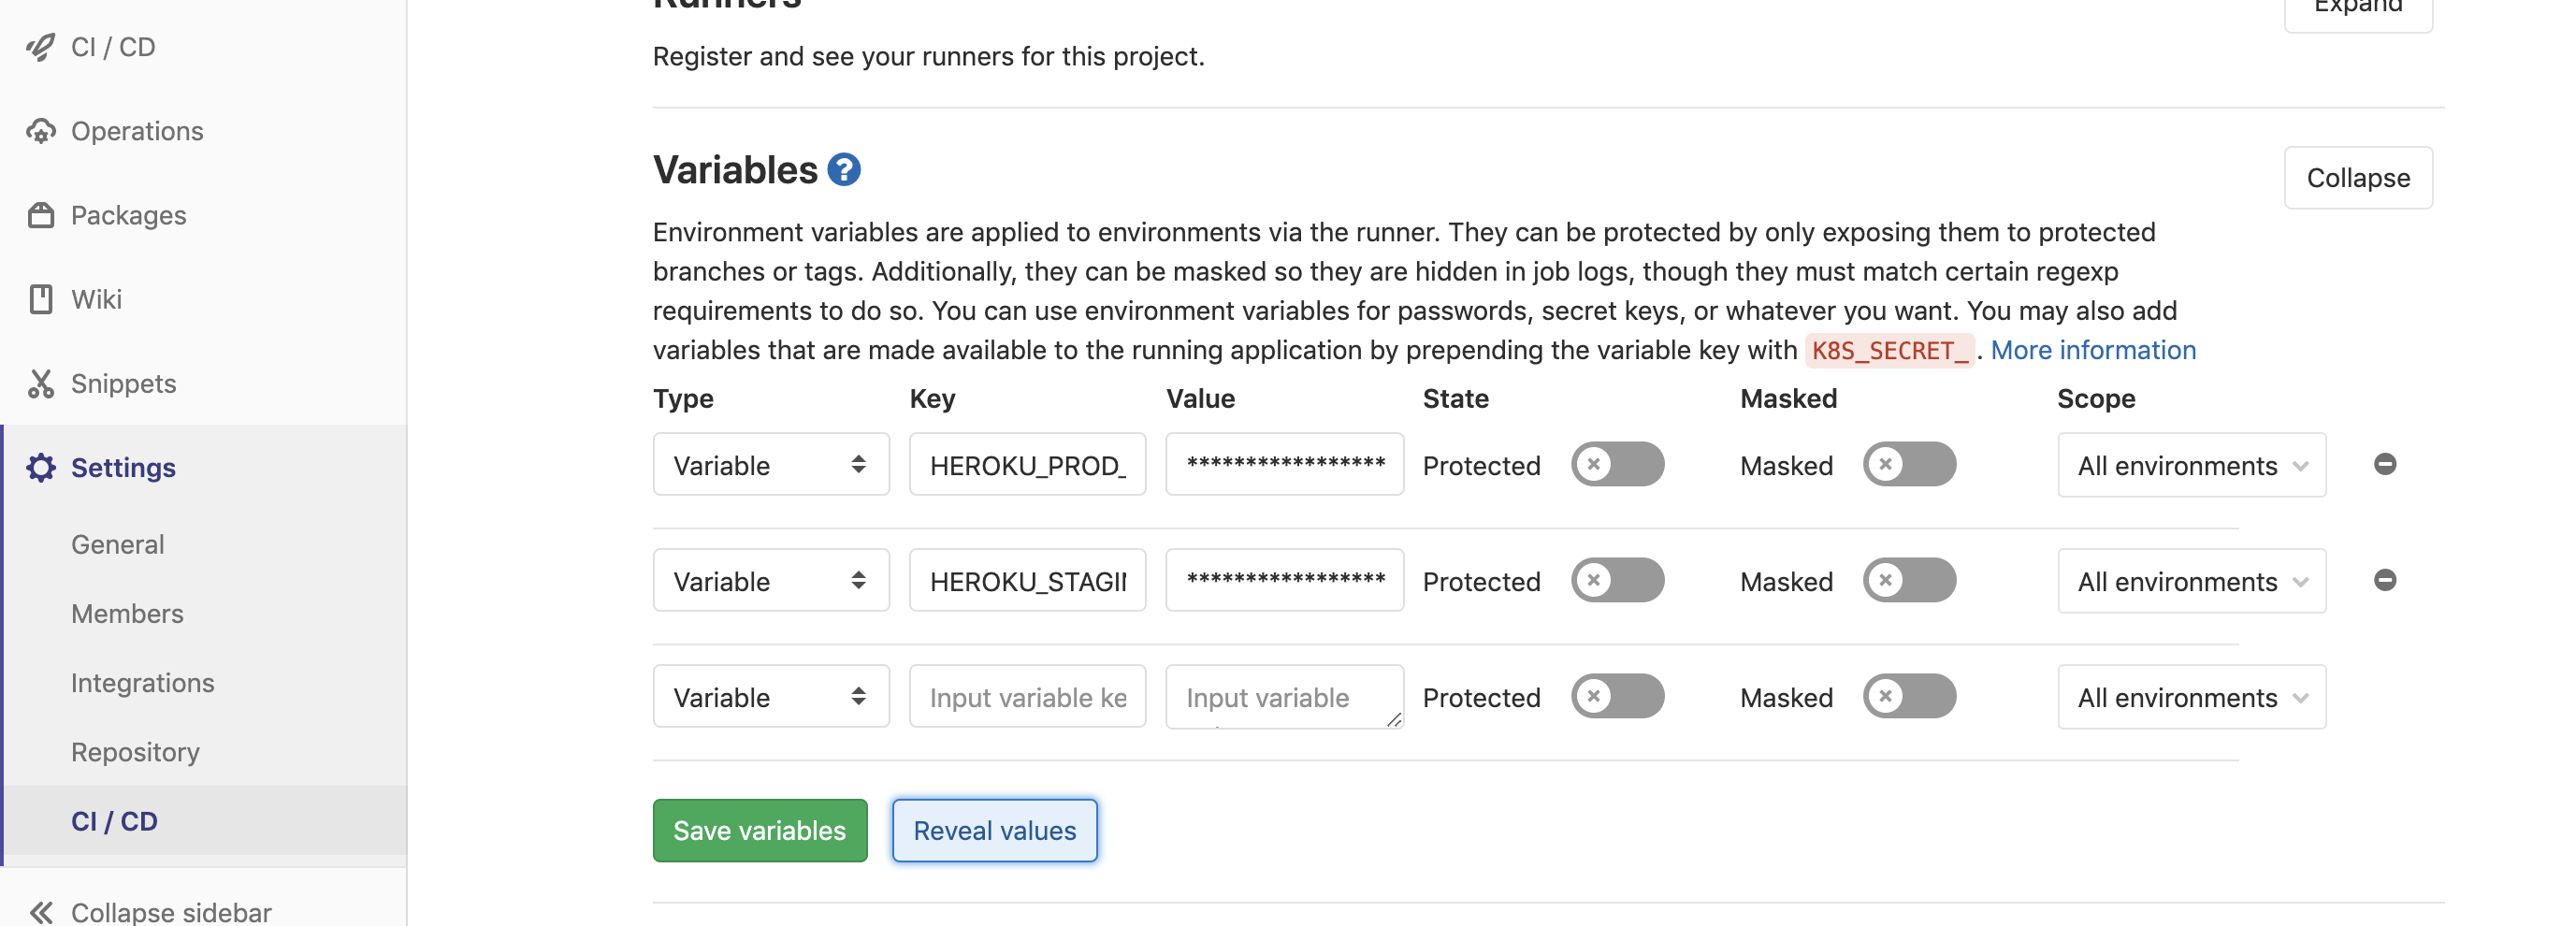Image resolution: width=2576 pixels, height=926 pixels.
Task: Toggle Protected for HEROKU_PROD variable
Action: pyautogui.click(x=1616, y=464)
